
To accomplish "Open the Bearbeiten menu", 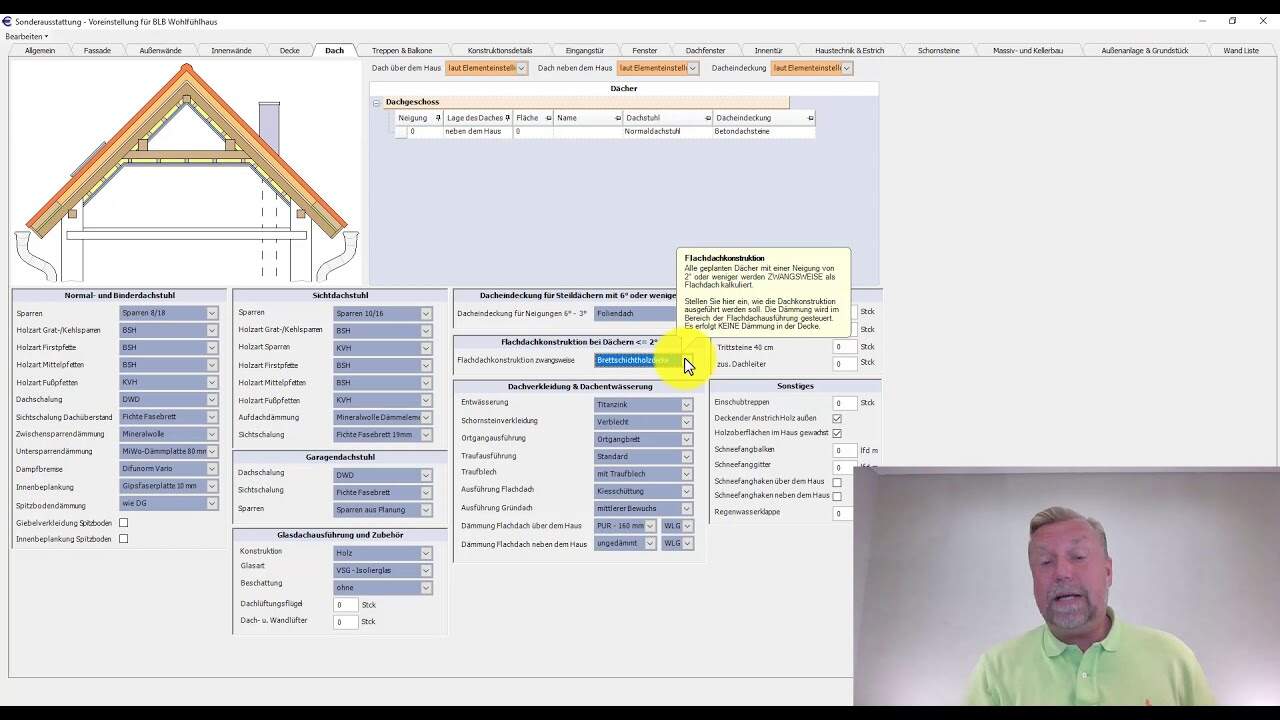I will 26,36.
